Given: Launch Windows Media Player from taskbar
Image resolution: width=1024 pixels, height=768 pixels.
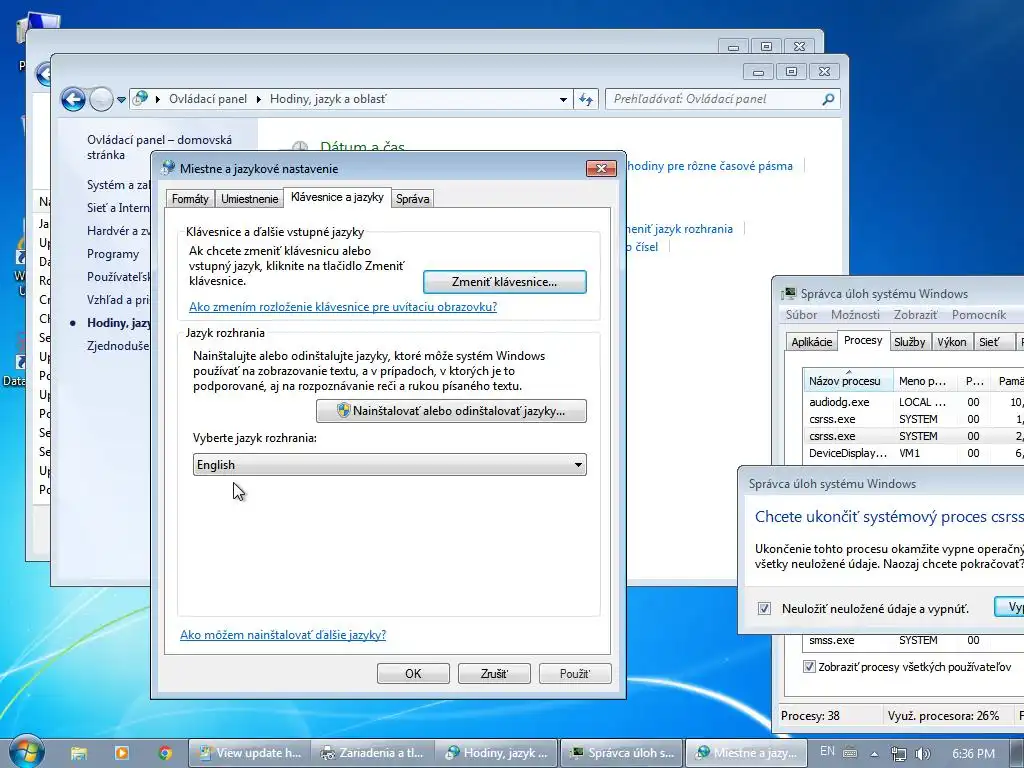Looking at the screenshot, I should click(x=122, y=753).
